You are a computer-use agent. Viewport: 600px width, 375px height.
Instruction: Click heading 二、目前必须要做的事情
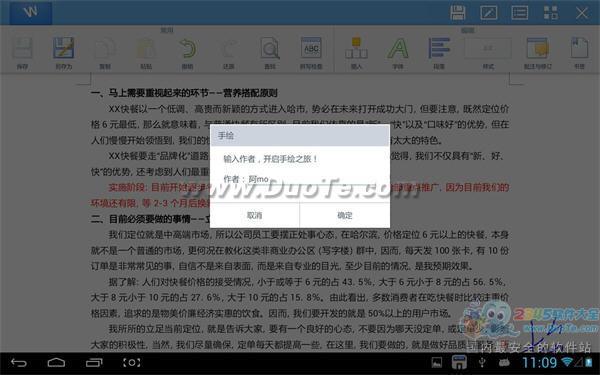tap(150, 219)
